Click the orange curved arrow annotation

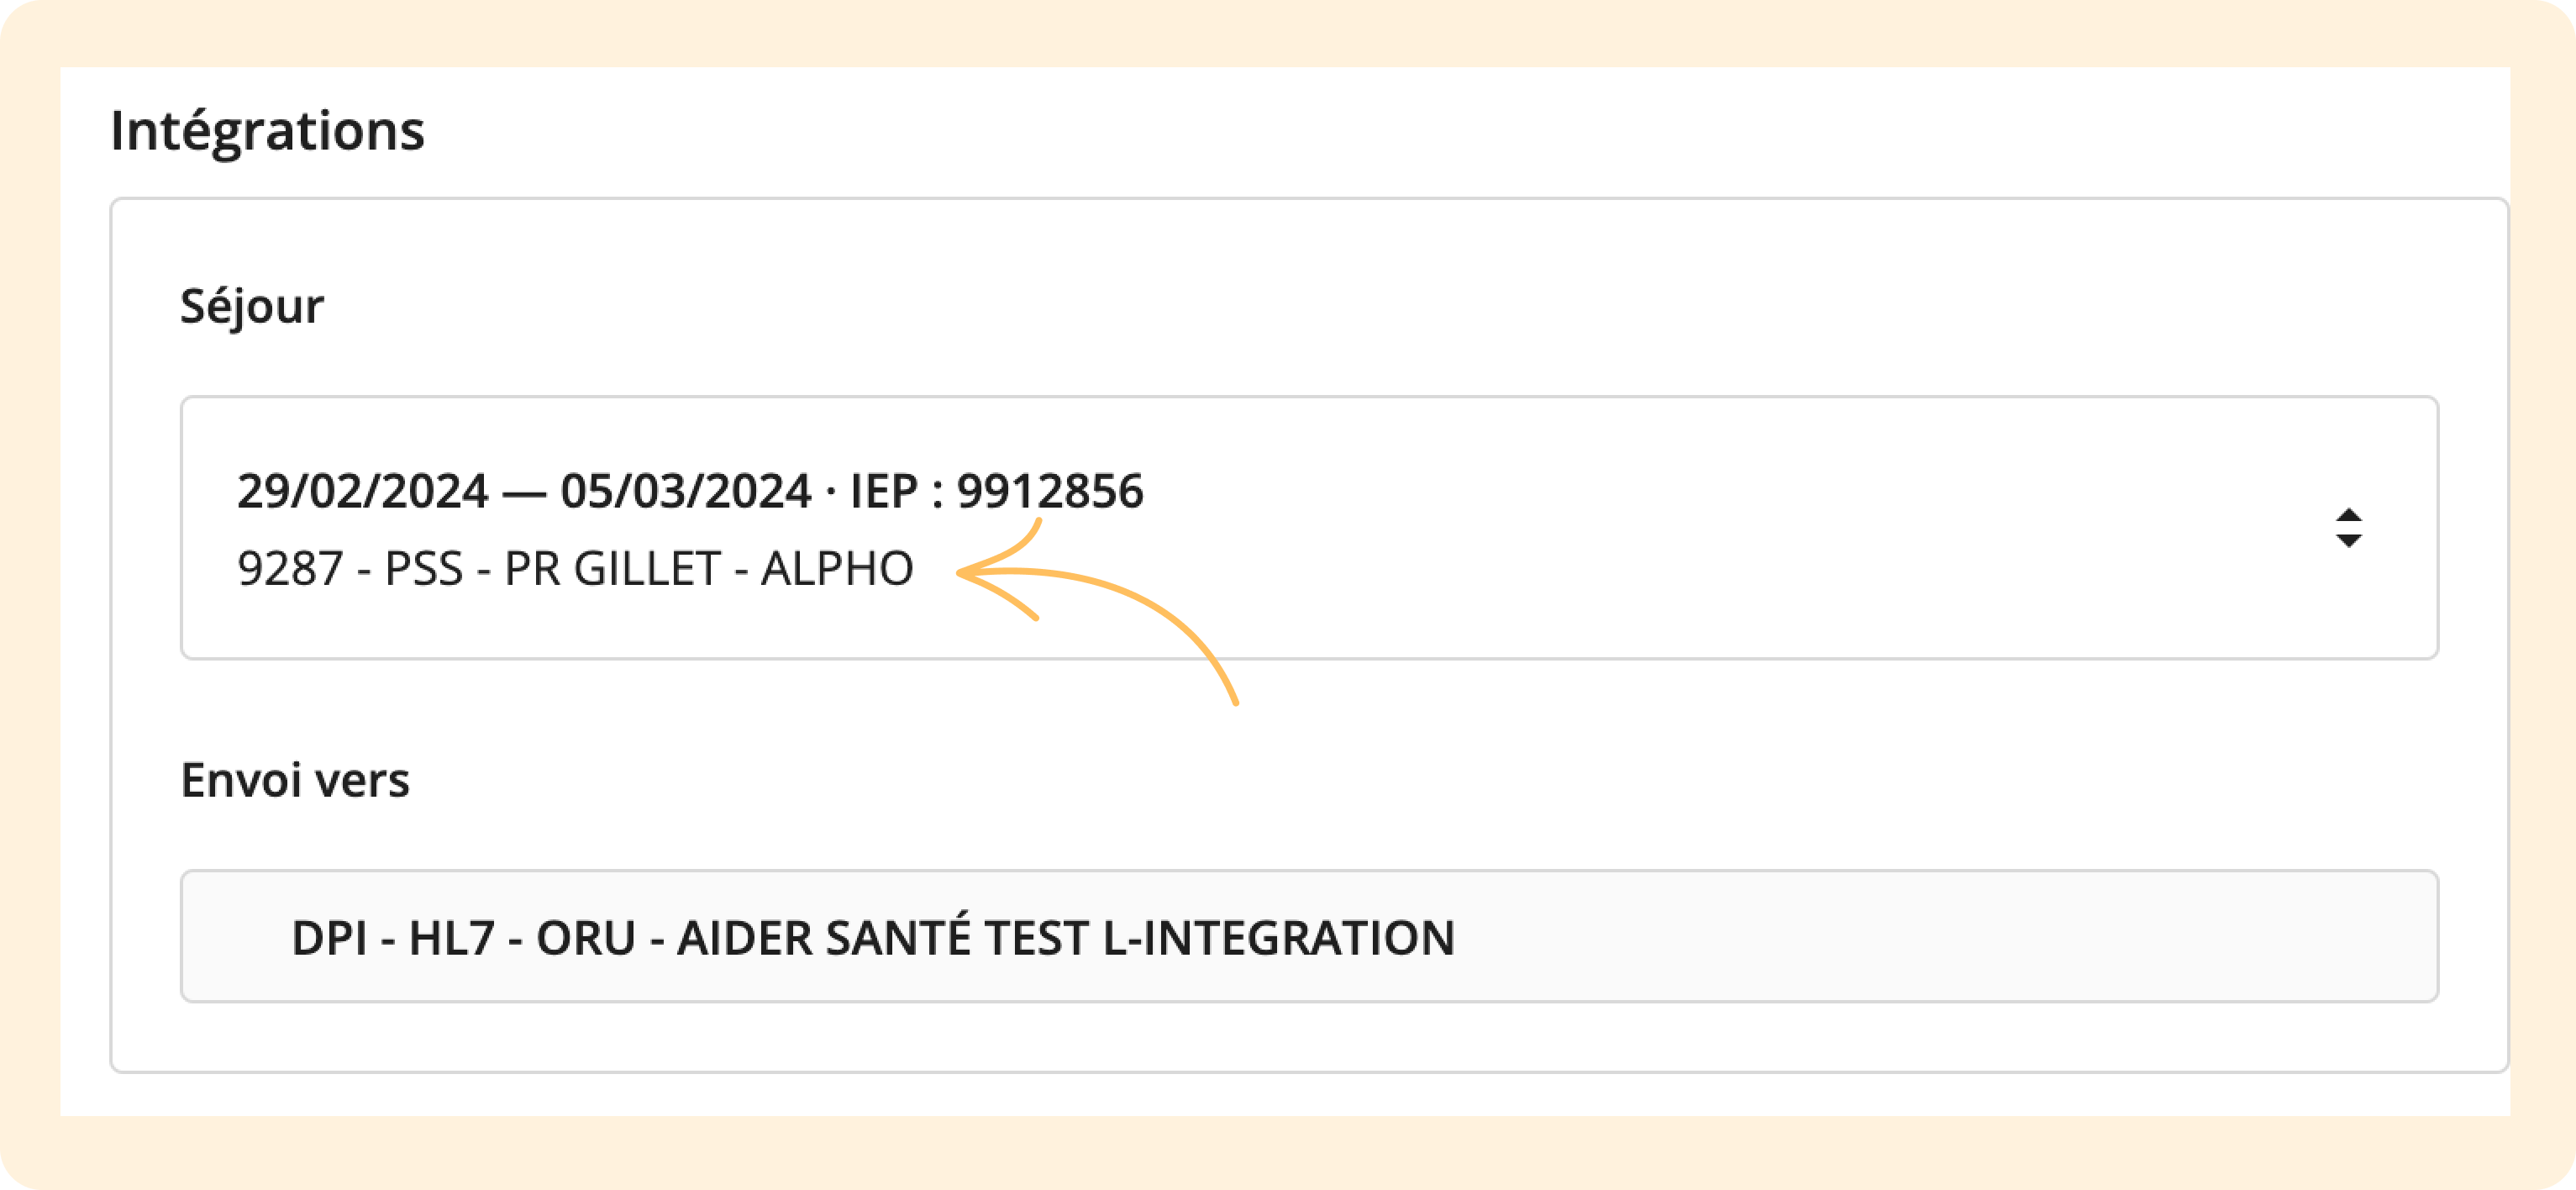[1097, 611]
